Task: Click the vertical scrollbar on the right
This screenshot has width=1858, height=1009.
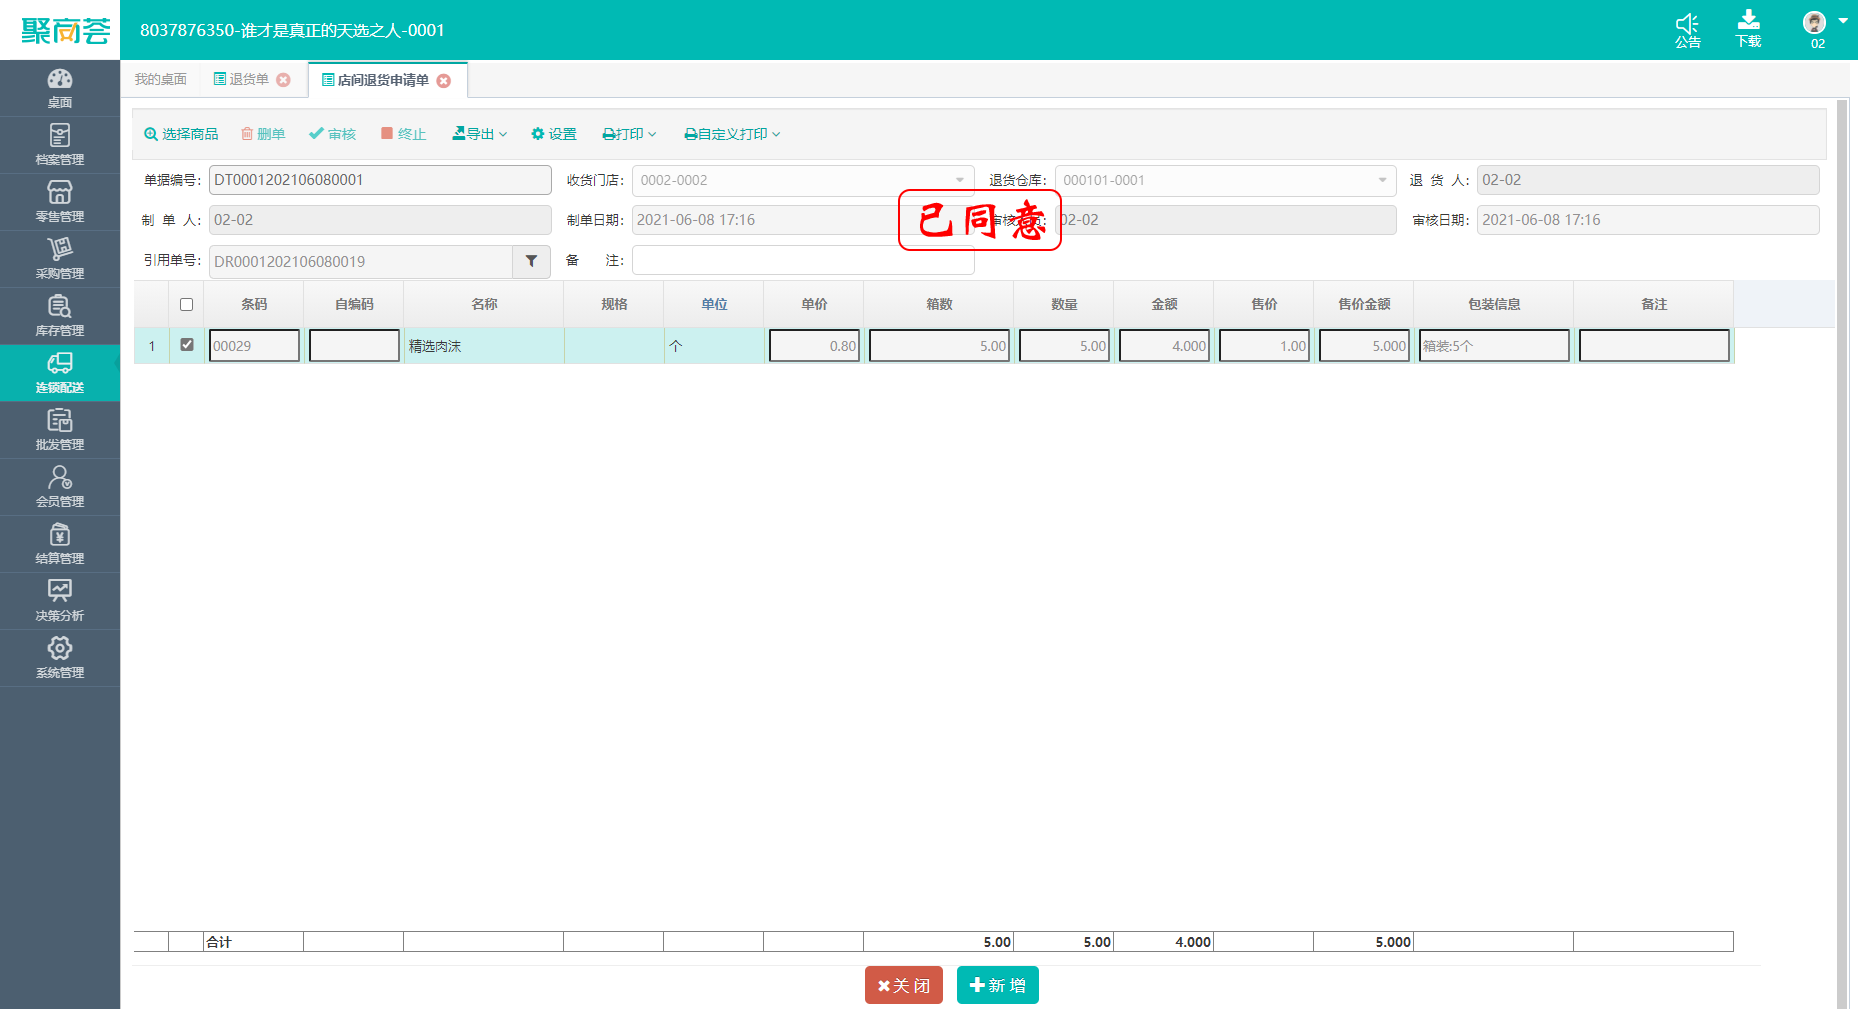Action: click(1842, 553)
